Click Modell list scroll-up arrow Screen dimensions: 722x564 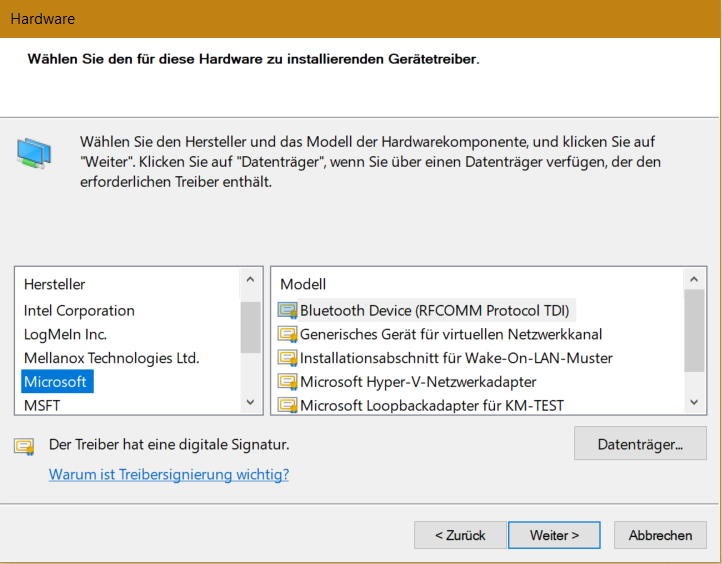(x=694, y=279)
